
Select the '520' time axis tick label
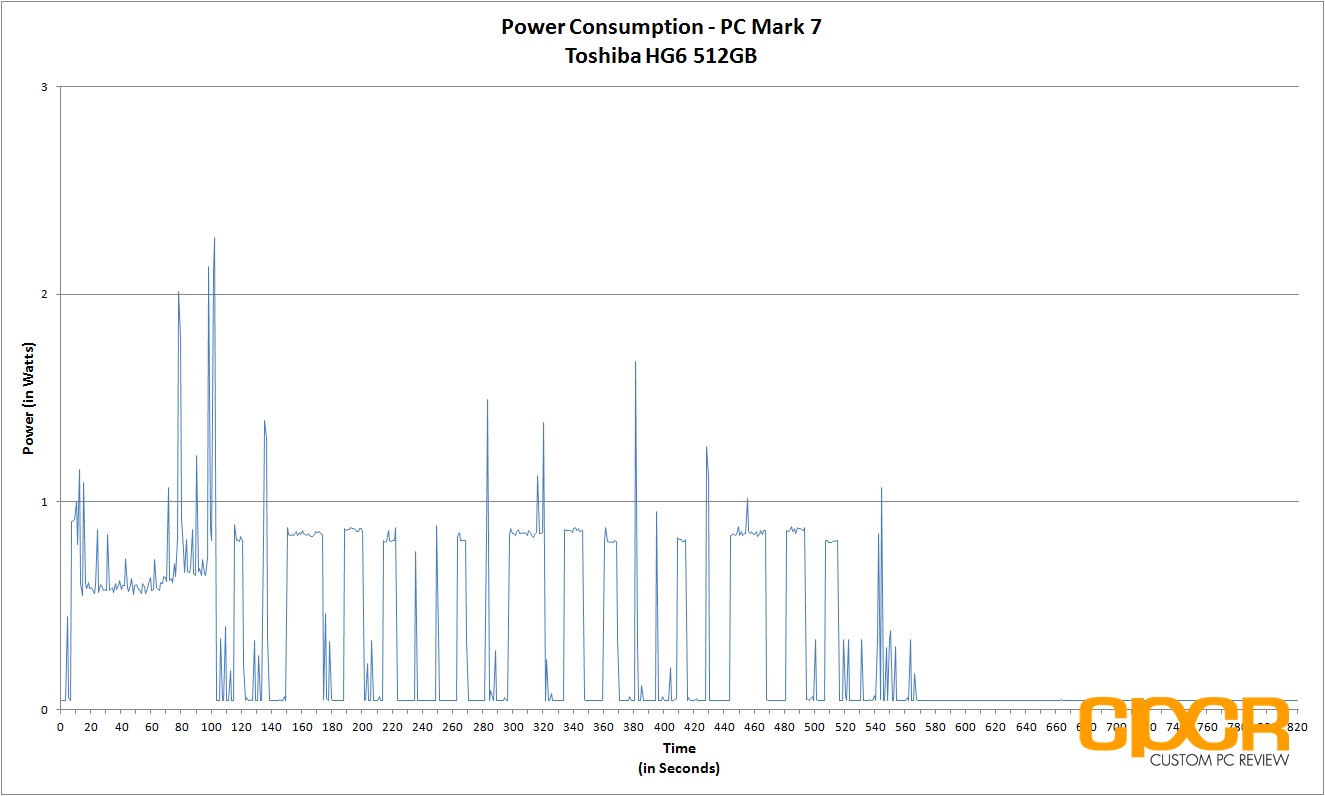pyautogui.click(x=845, y=727)
